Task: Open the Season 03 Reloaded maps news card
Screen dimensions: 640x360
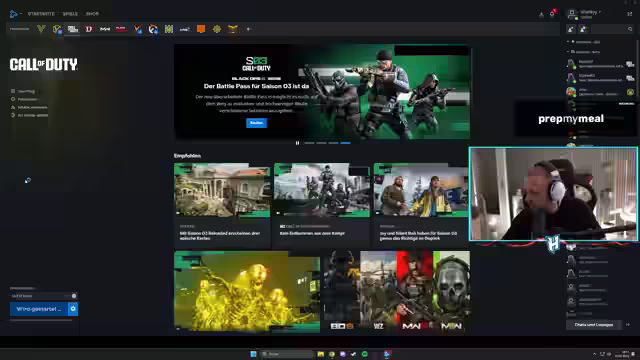Action: (222, 205)
